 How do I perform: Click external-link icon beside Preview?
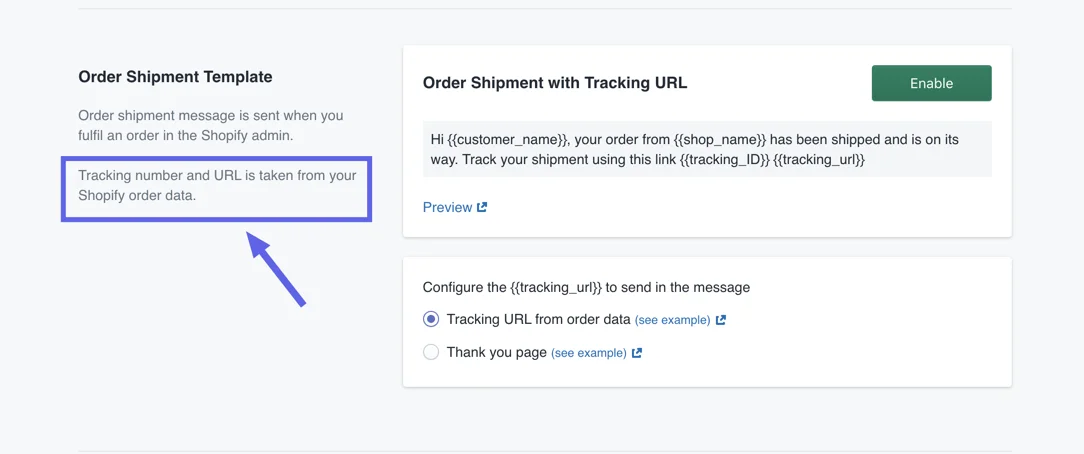coord(482,207)
